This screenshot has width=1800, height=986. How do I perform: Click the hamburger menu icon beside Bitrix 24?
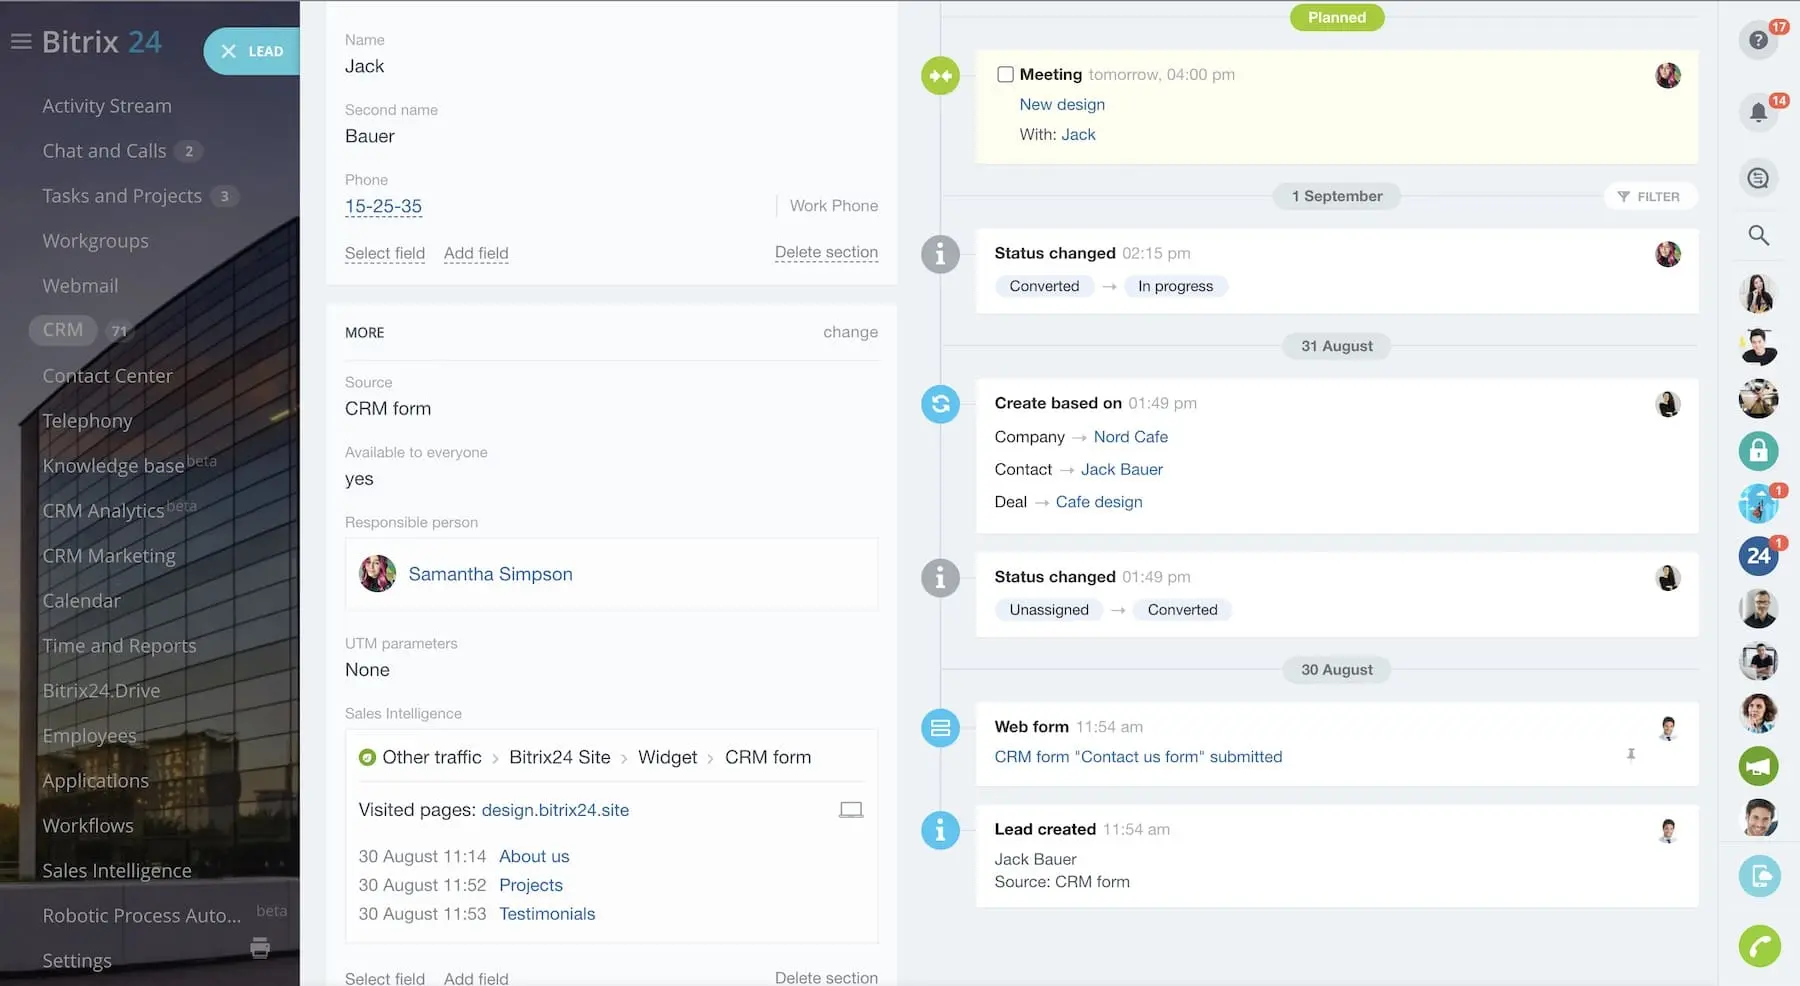[21, 42]
